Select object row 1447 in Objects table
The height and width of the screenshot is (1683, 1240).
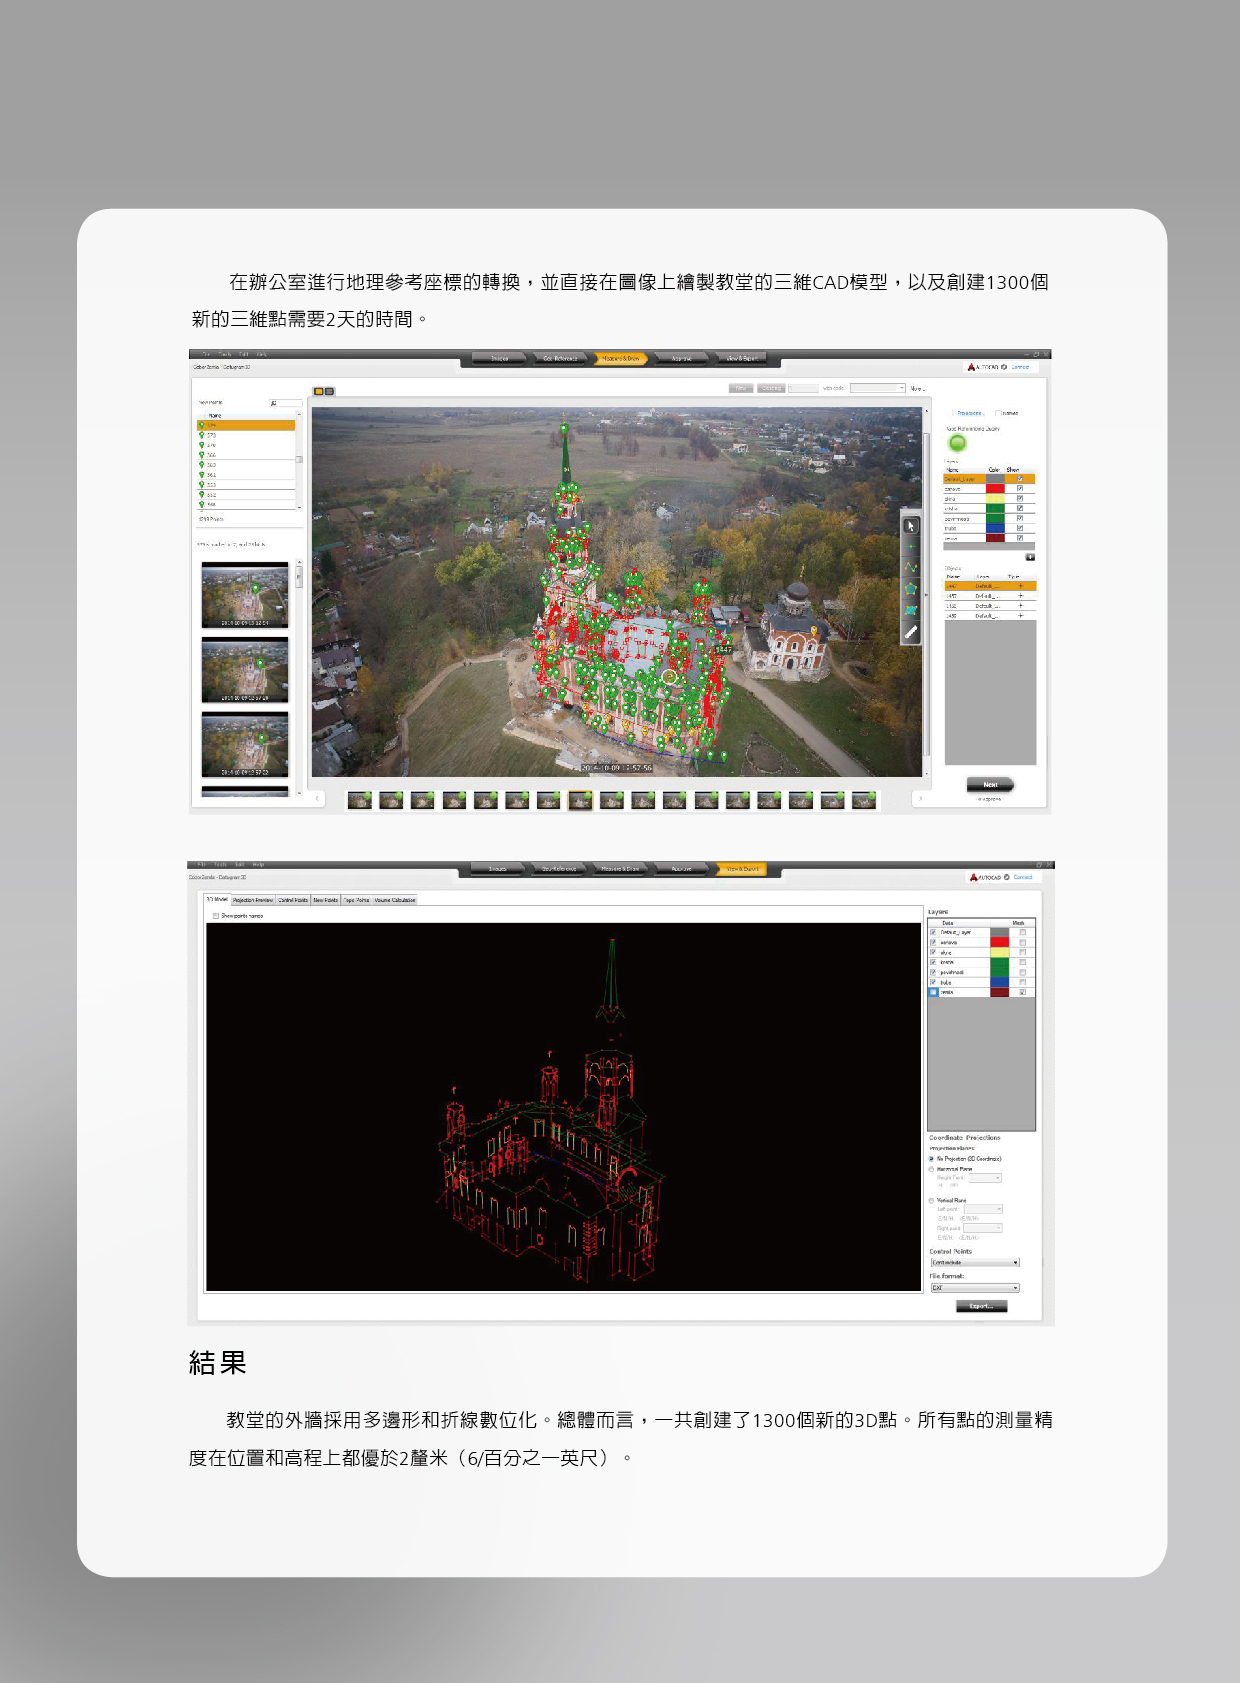pos(989,586)
